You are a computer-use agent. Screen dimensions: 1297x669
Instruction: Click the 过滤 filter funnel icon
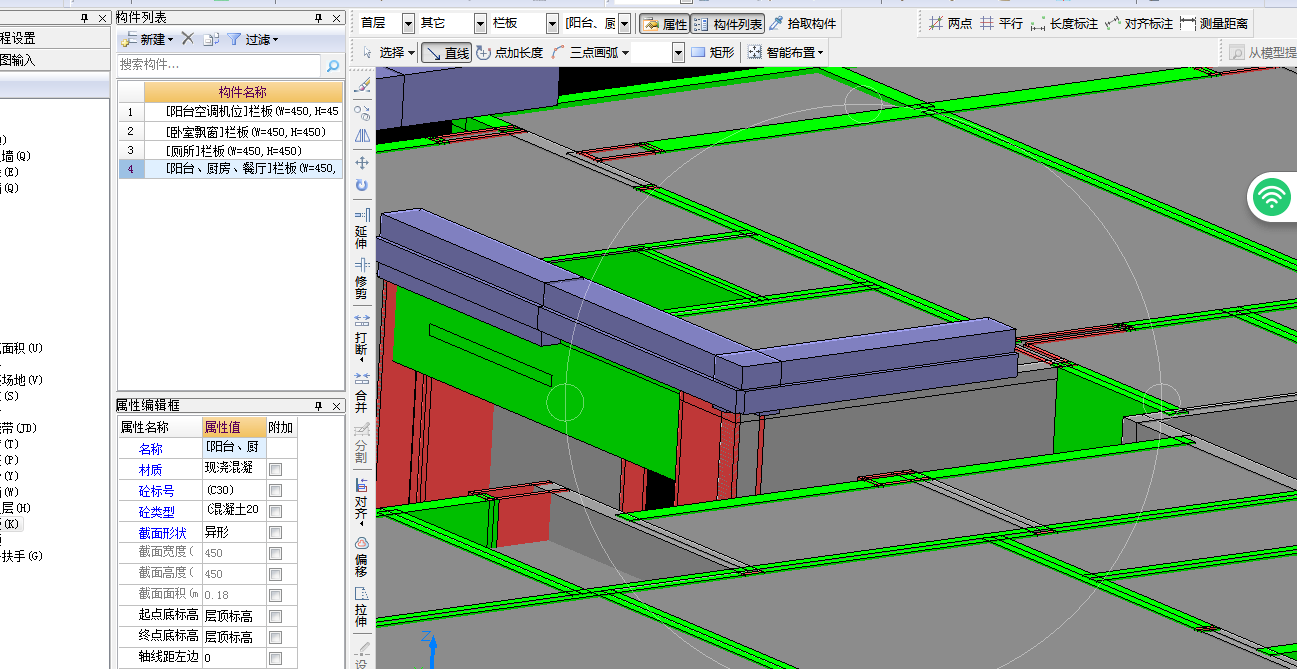pyautogui.click(x=234, y=39)
